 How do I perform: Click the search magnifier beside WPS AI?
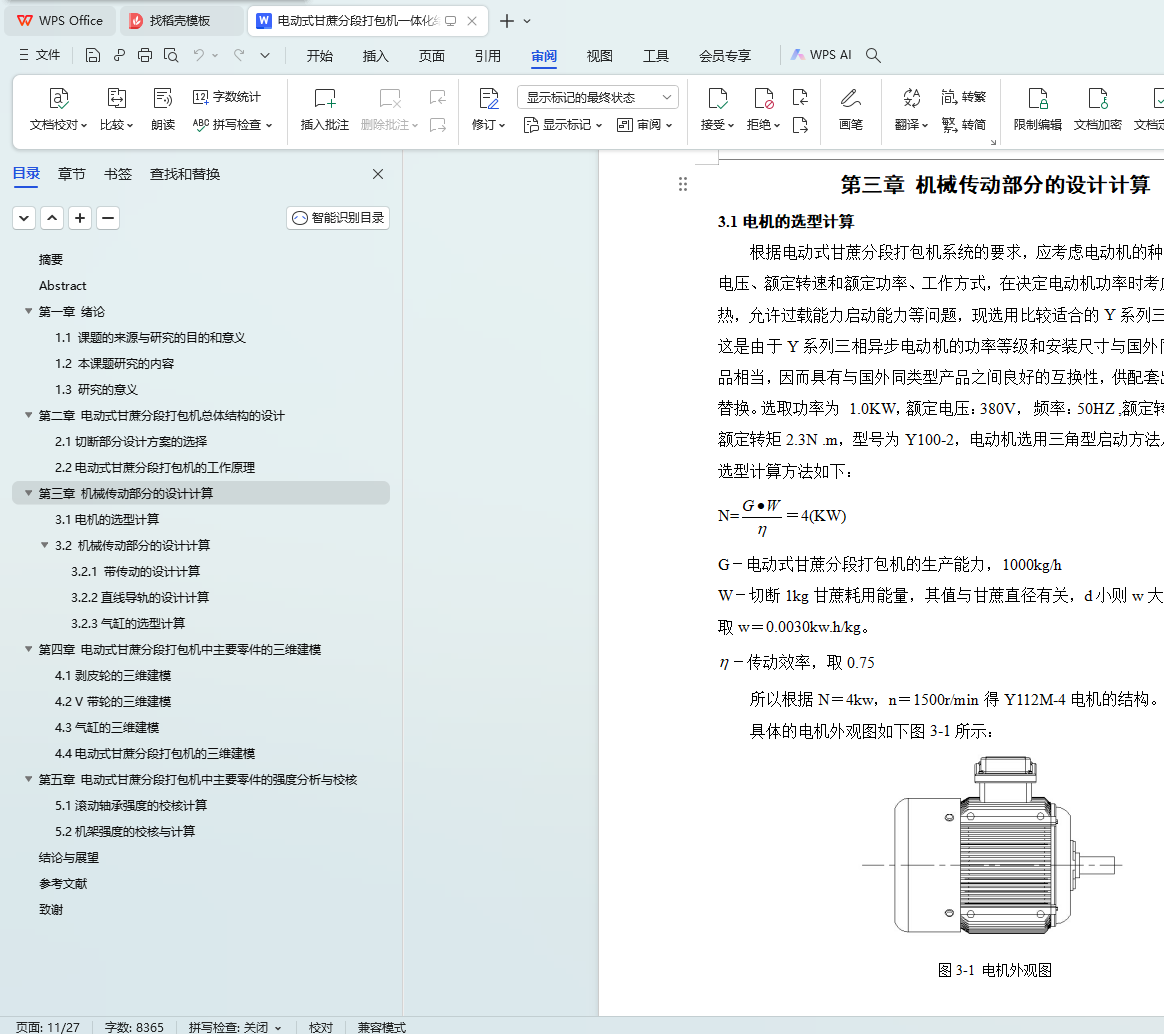(873, 55)
